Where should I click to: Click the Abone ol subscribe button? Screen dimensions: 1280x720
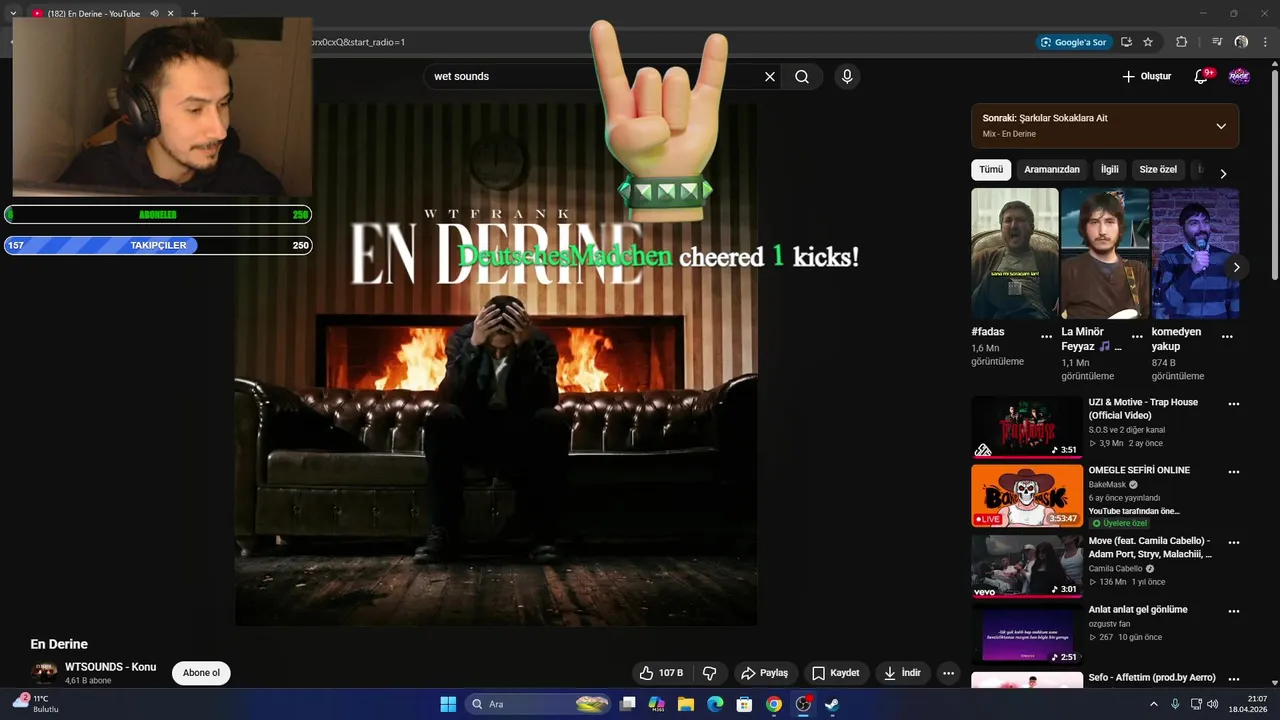point(201,673)
